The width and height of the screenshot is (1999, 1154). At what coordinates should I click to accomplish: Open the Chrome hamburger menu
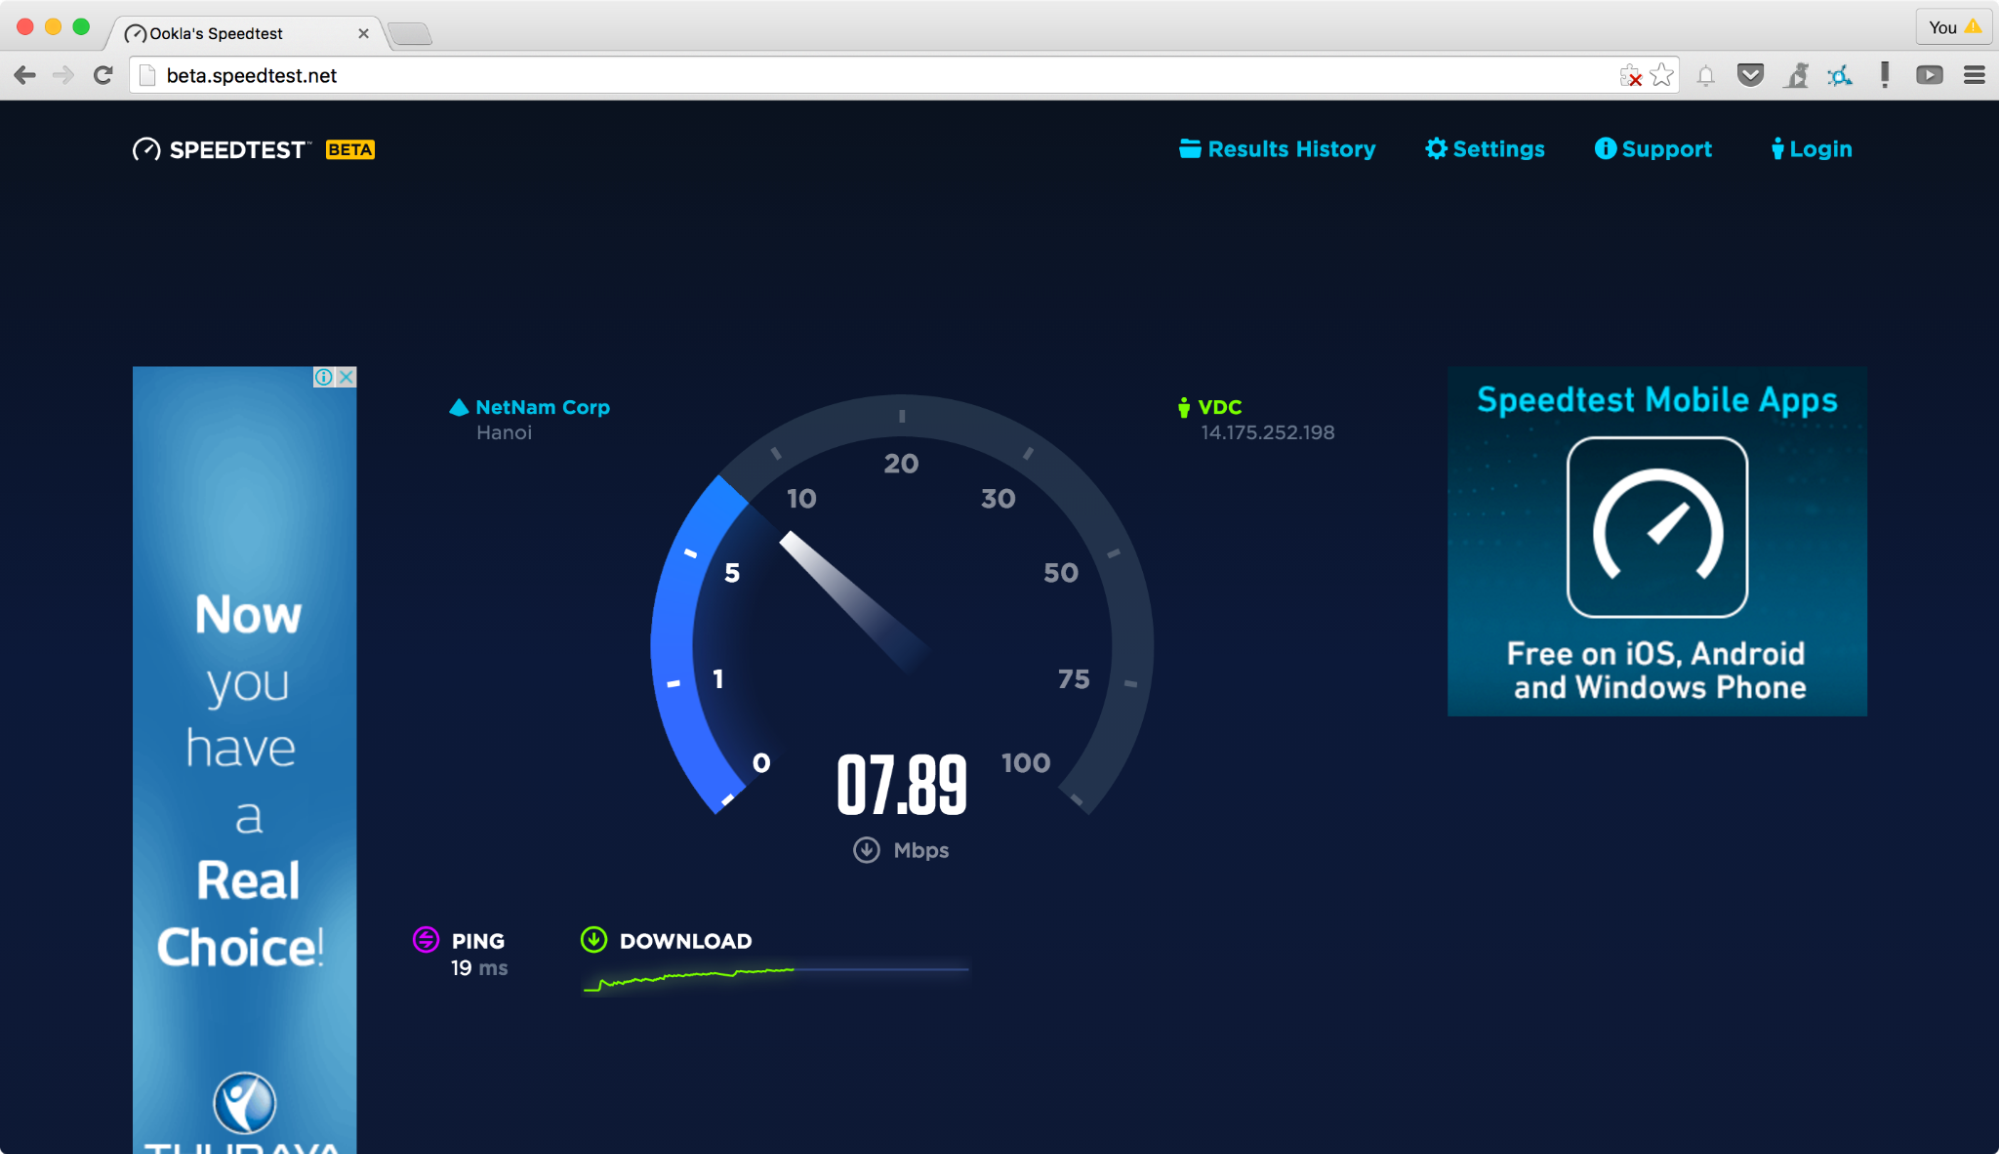(x=1974, y=75)
